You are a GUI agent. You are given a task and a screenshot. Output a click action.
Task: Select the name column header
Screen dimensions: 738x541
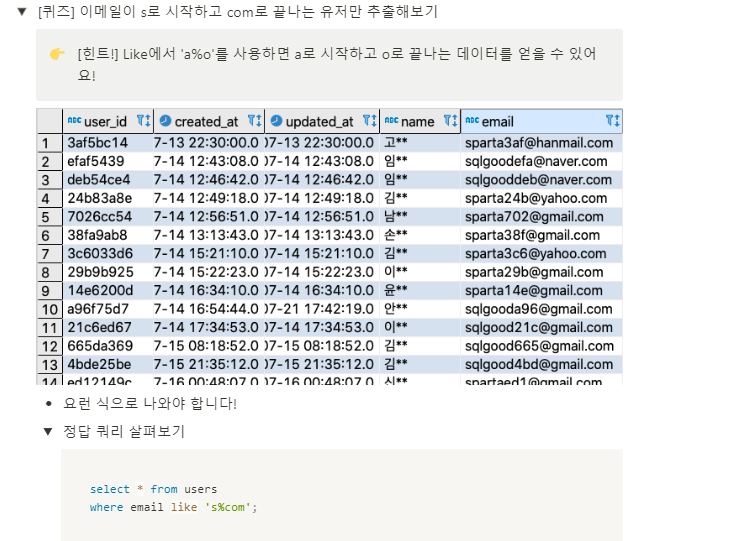(x=420, y=121)
